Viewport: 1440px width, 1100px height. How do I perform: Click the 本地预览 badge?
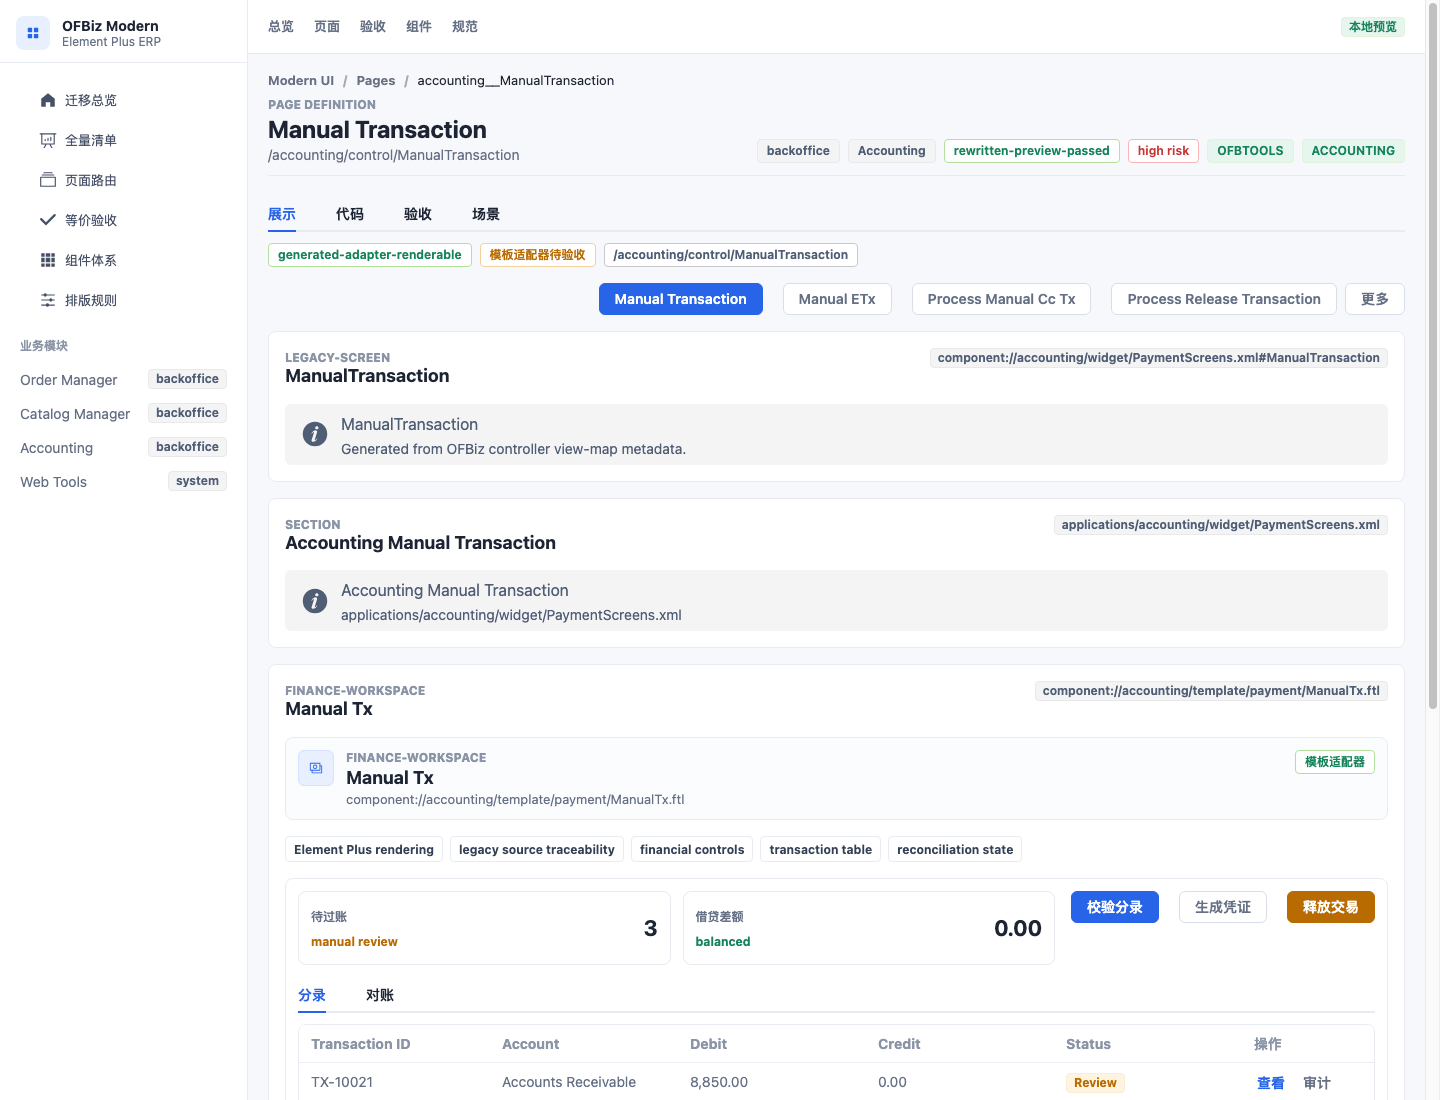coord(1373,27)
